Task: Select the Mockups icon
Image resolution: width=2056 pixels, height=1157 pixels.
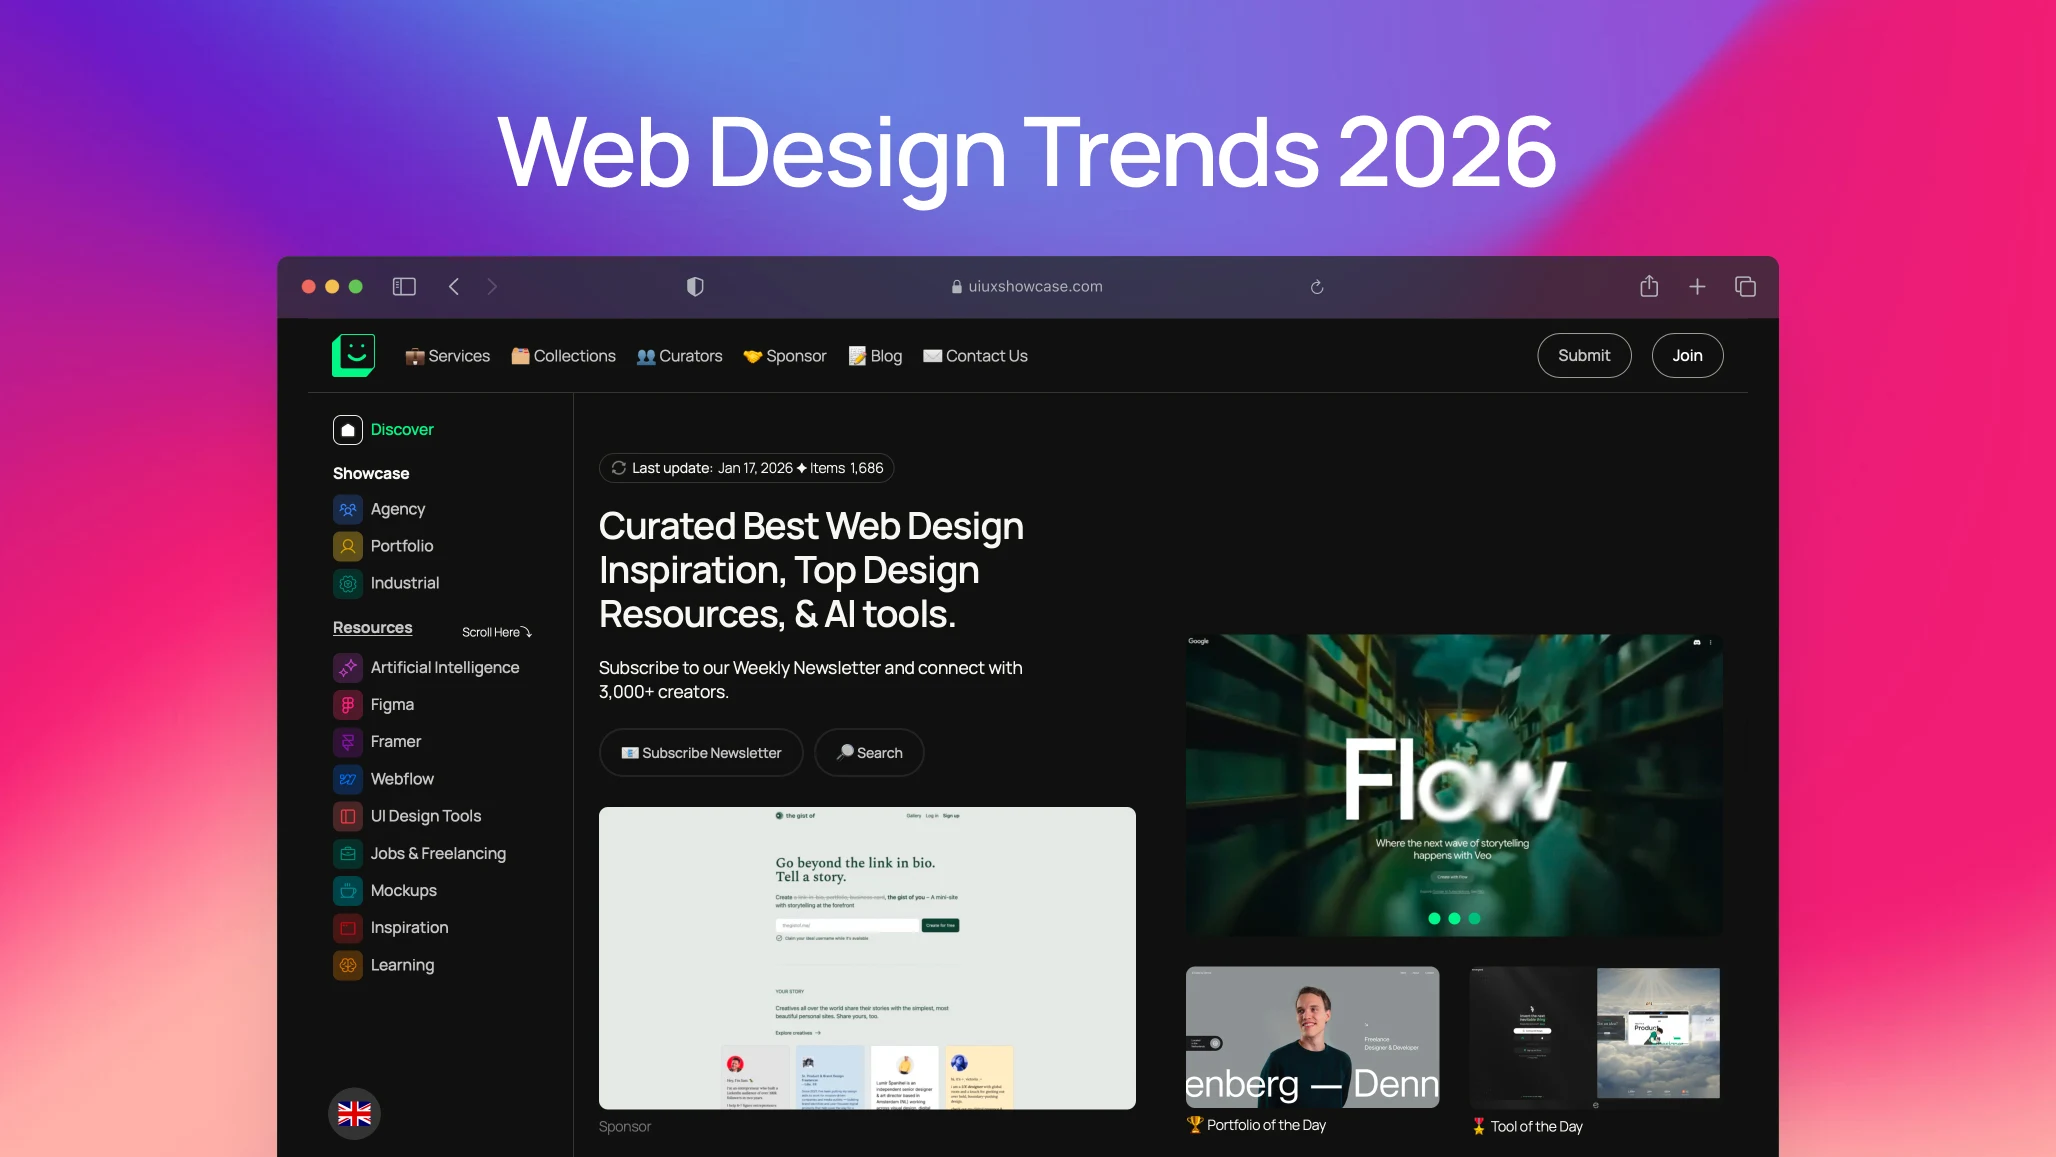Action: coord(346,890)
